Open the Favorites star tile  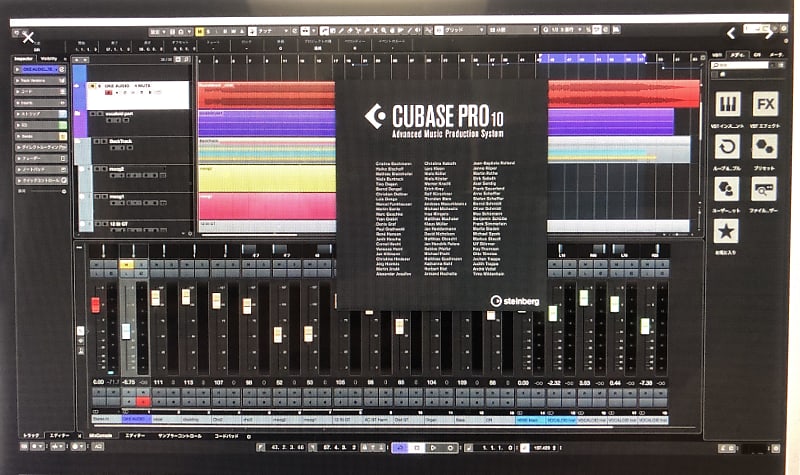(727, 232)
